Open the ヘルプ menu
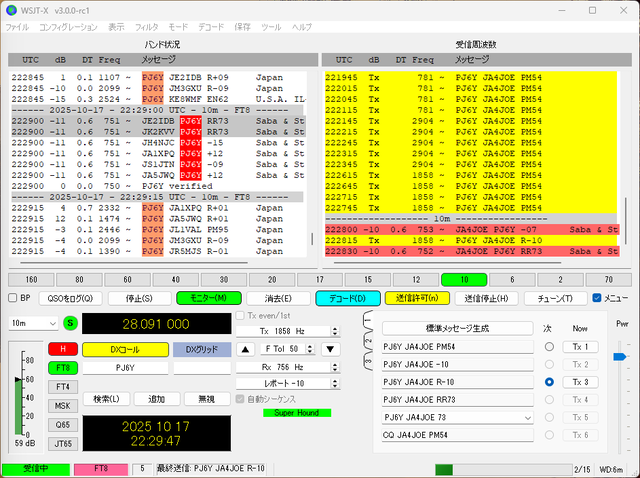The image size is (640, 478). tap(302, 27)
